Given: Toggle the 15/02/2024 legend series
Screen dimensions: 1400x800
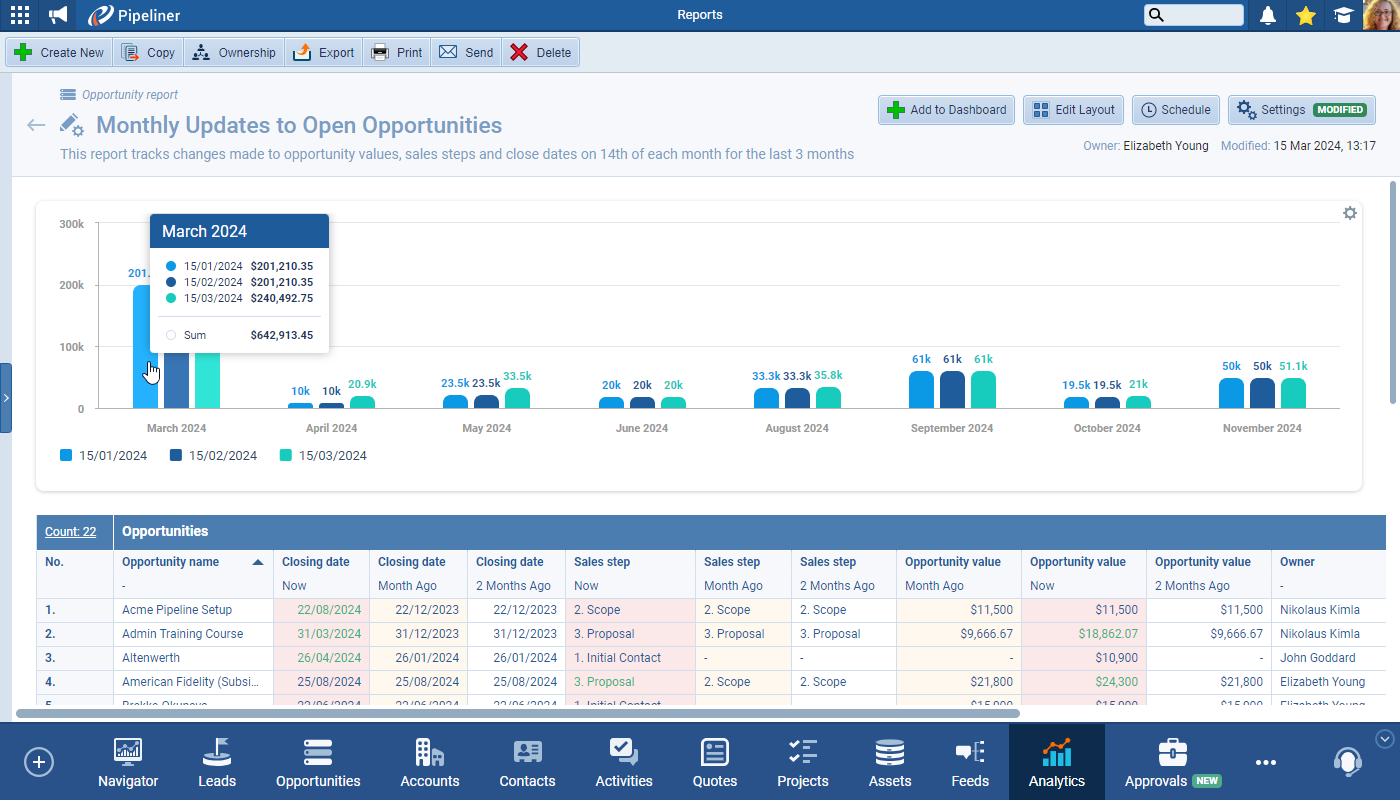Looking at the screenshot, I should pos(213,456).
